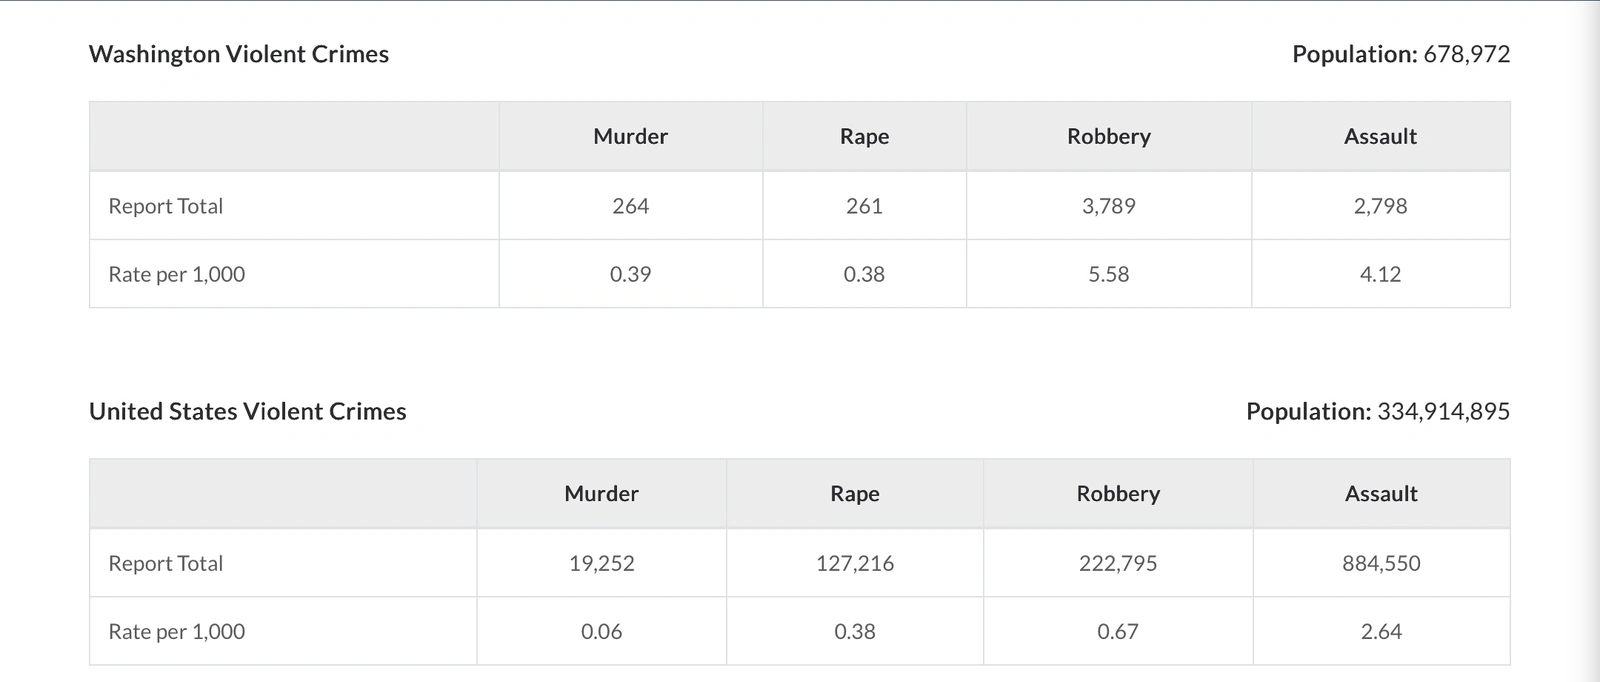Click the Washington Violent Crimes heading
The height and width of the screenshot is (682, 1600).
pyautogui.click(x=239, y=54)
